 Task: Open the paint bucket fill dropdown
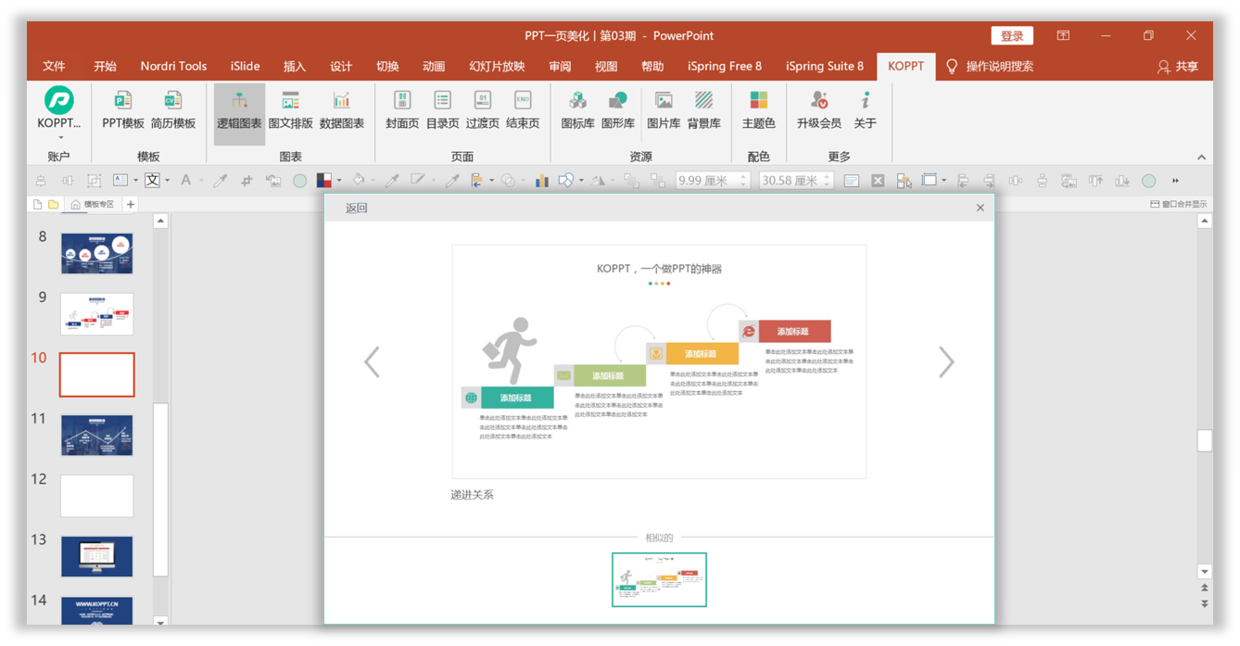[x=372, y=181]
